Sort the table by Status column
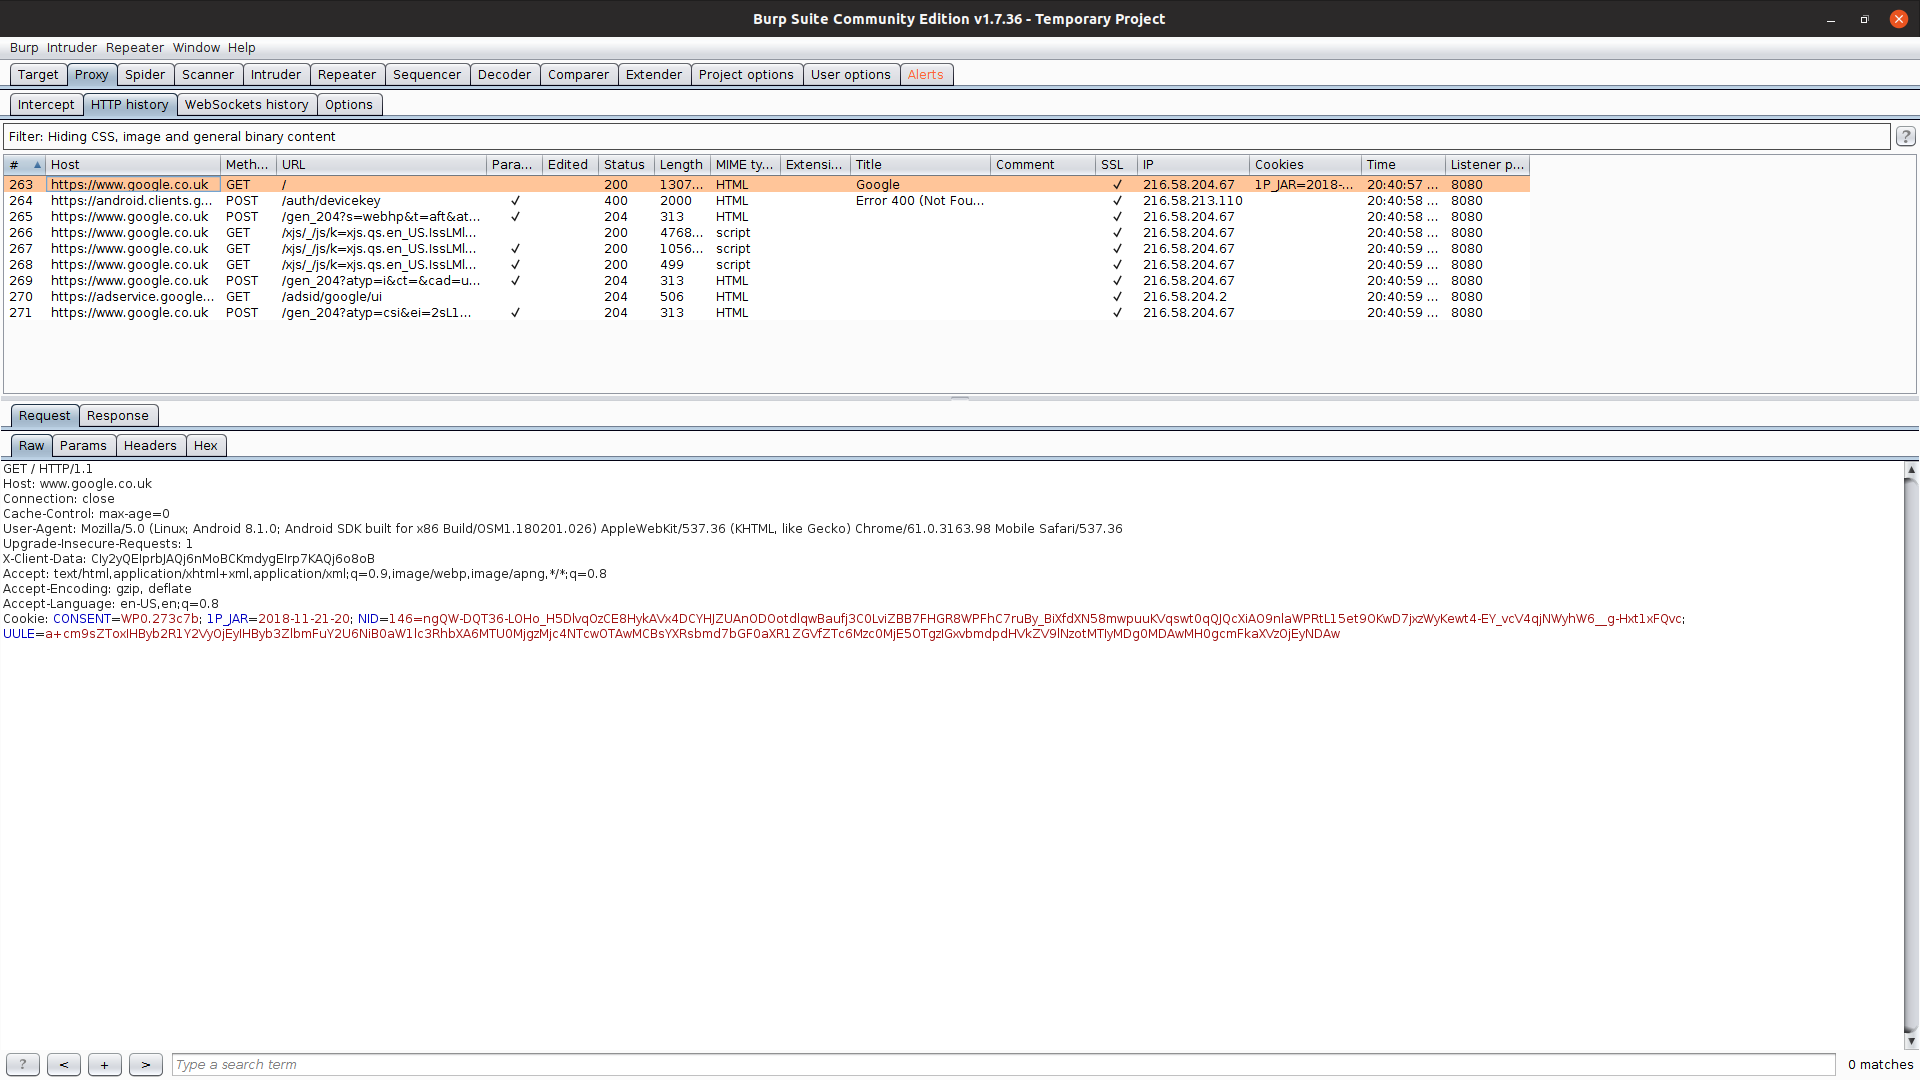This screenshot has height=1080, width=1920. click(624, 165)
